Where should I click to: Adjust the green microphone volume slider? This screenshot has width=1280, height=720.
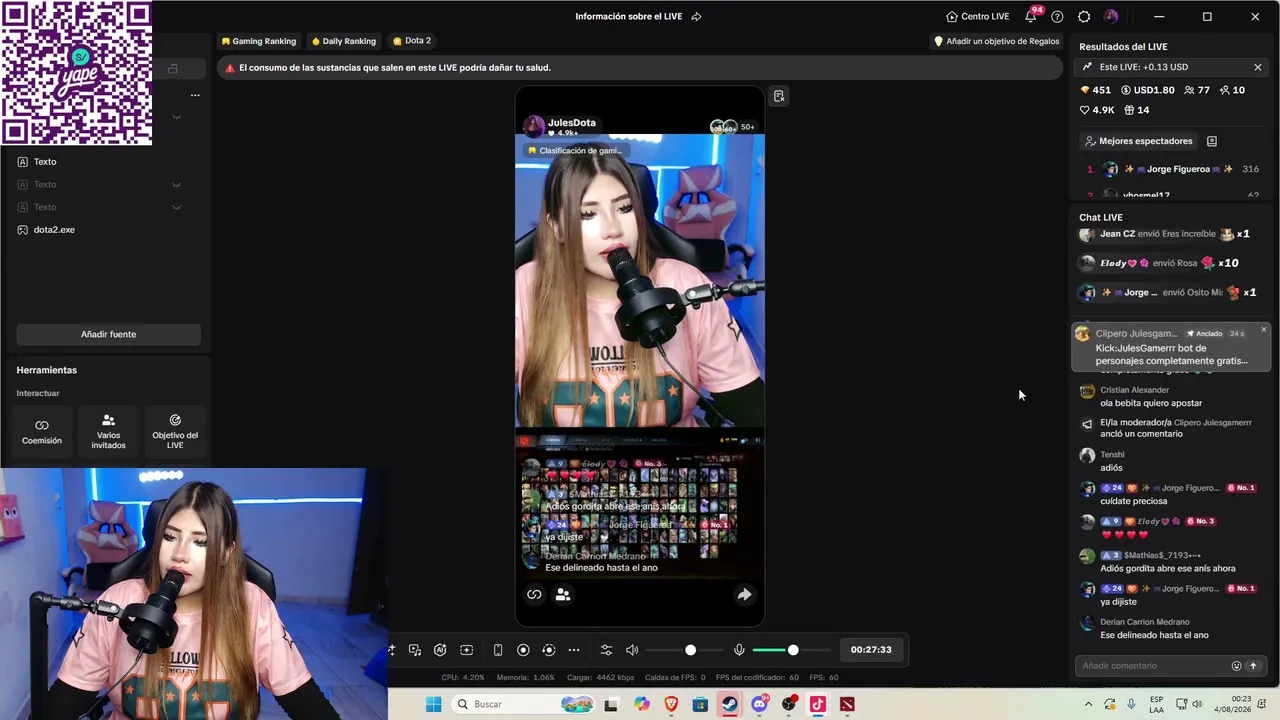(793, 650)
